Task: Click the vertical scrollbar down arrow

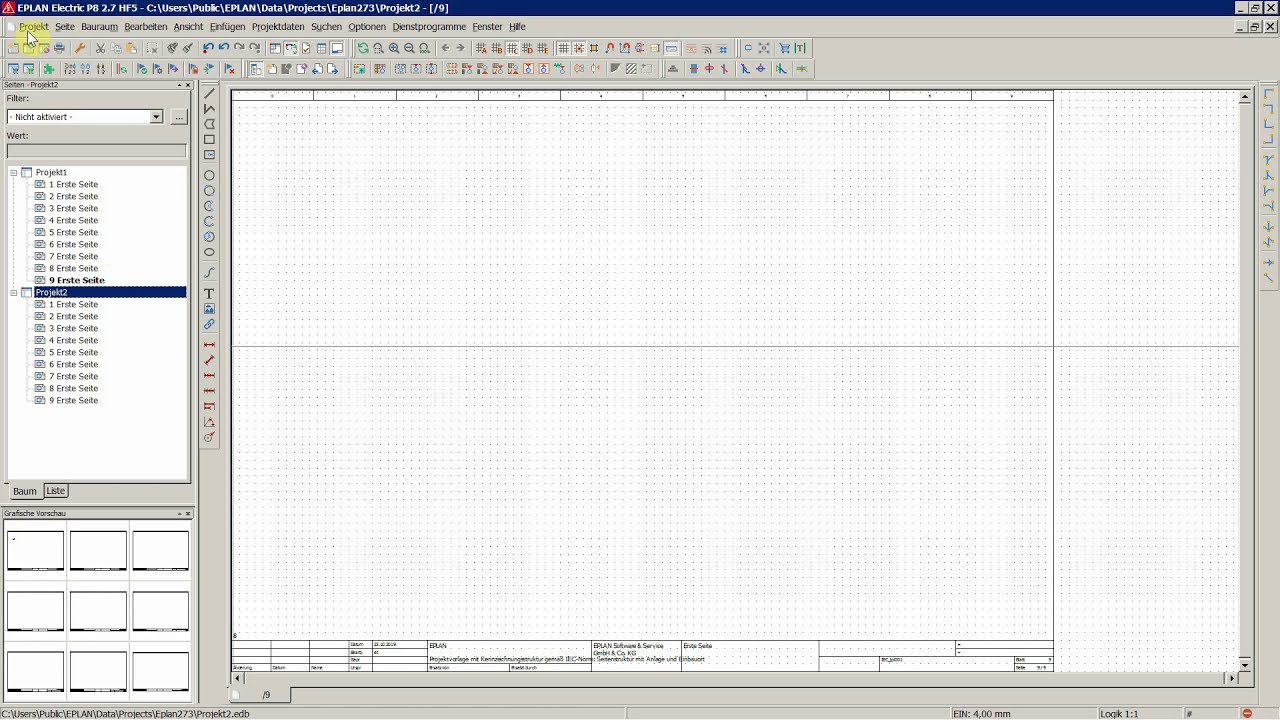Action: click(1245, 665)
